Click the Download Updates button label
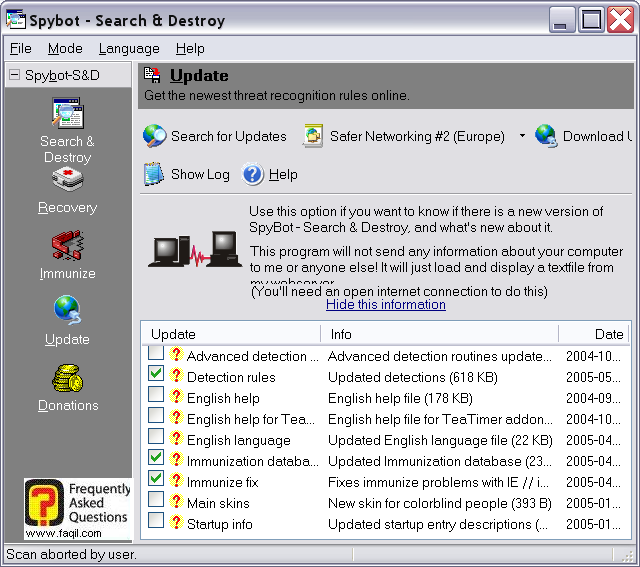Viewport: 640px width, 567px height. (597, 136)
